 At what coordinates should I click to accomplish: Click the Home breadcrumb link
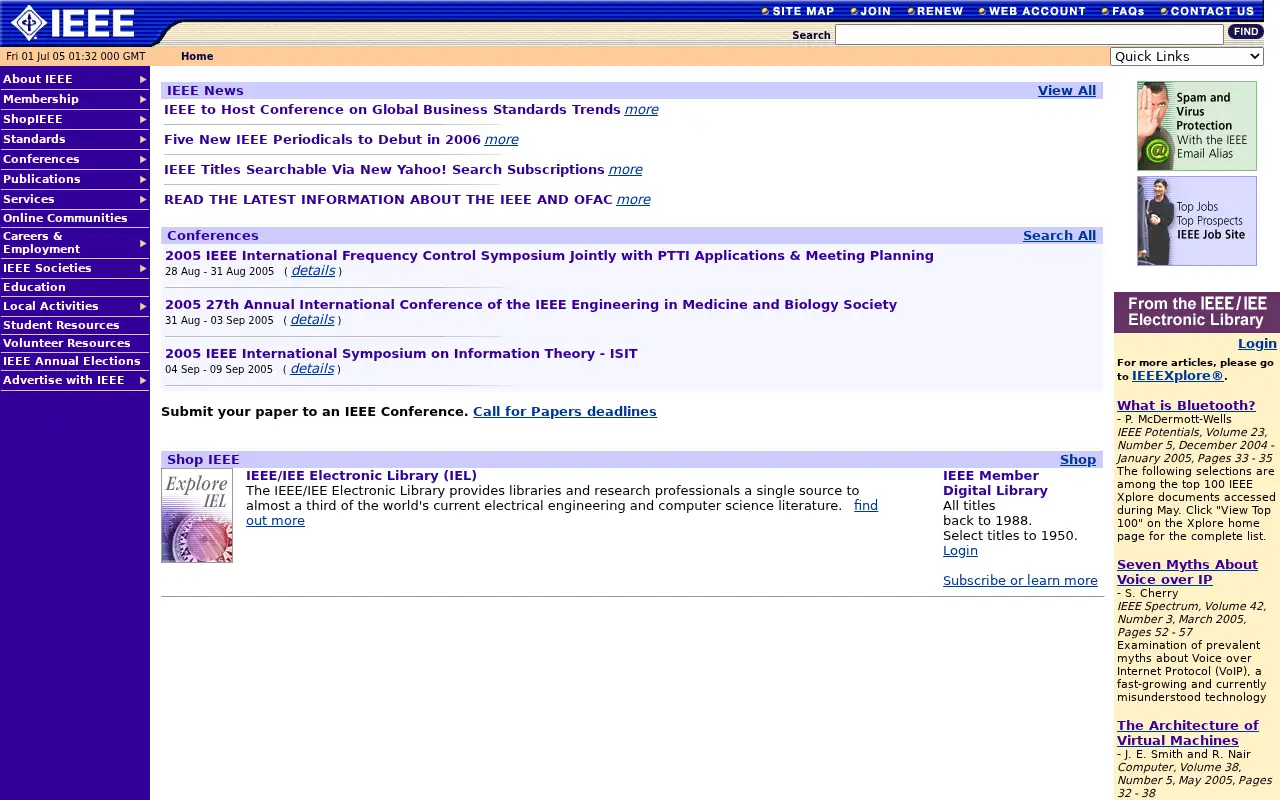tap(197, 57)
